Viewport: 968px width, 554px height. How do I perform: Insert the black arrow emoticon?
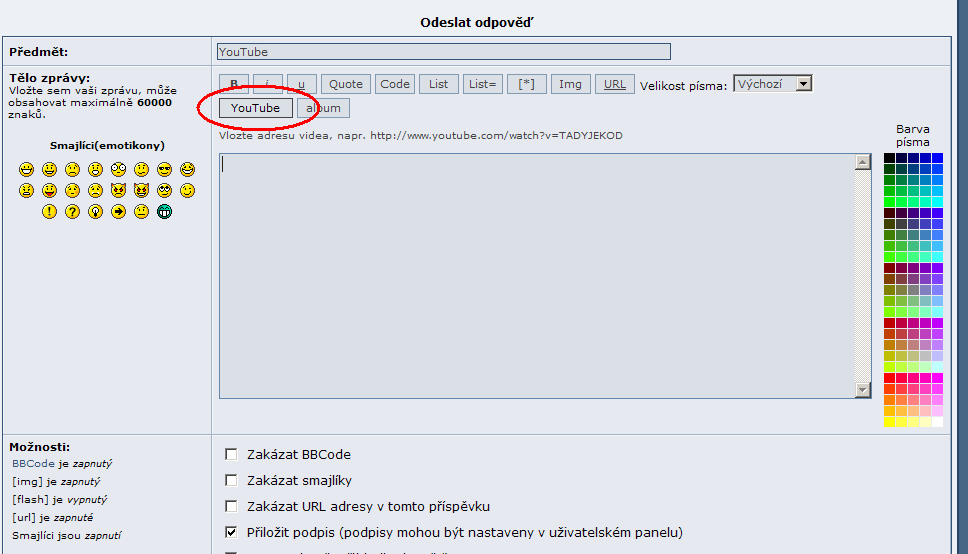[x=118, y=211]
